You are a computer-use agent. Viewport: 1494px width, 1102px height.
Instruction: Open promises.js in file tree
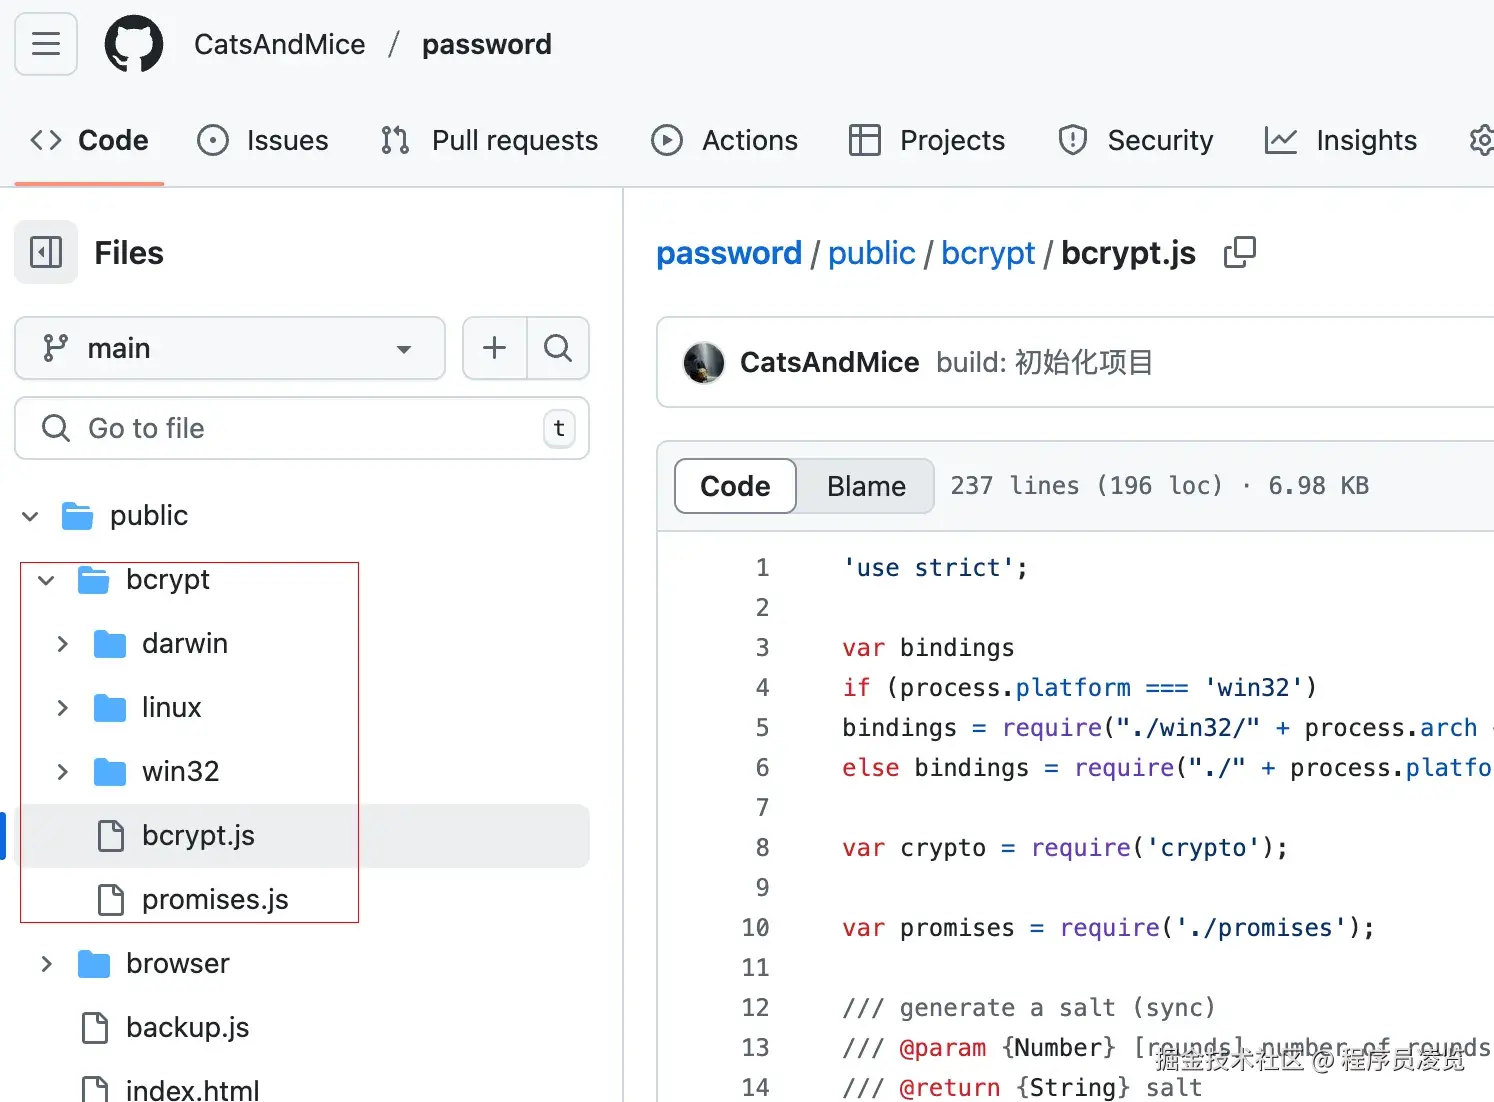coord(214,899)
